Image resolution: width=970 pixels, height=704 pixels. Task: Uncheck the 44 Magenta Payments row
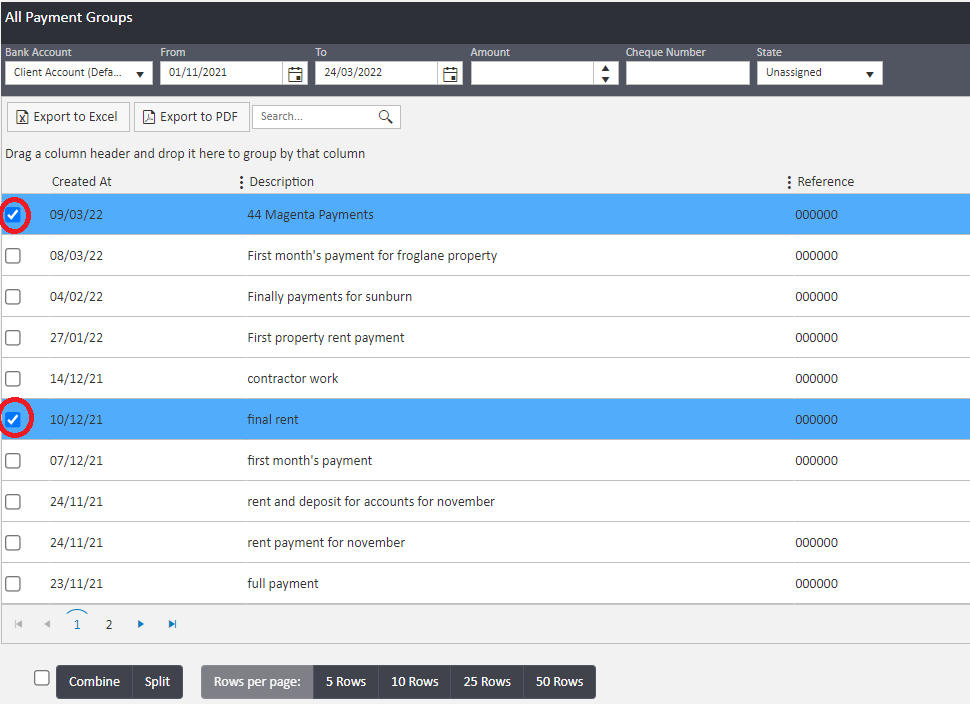[x=13, y=215]
